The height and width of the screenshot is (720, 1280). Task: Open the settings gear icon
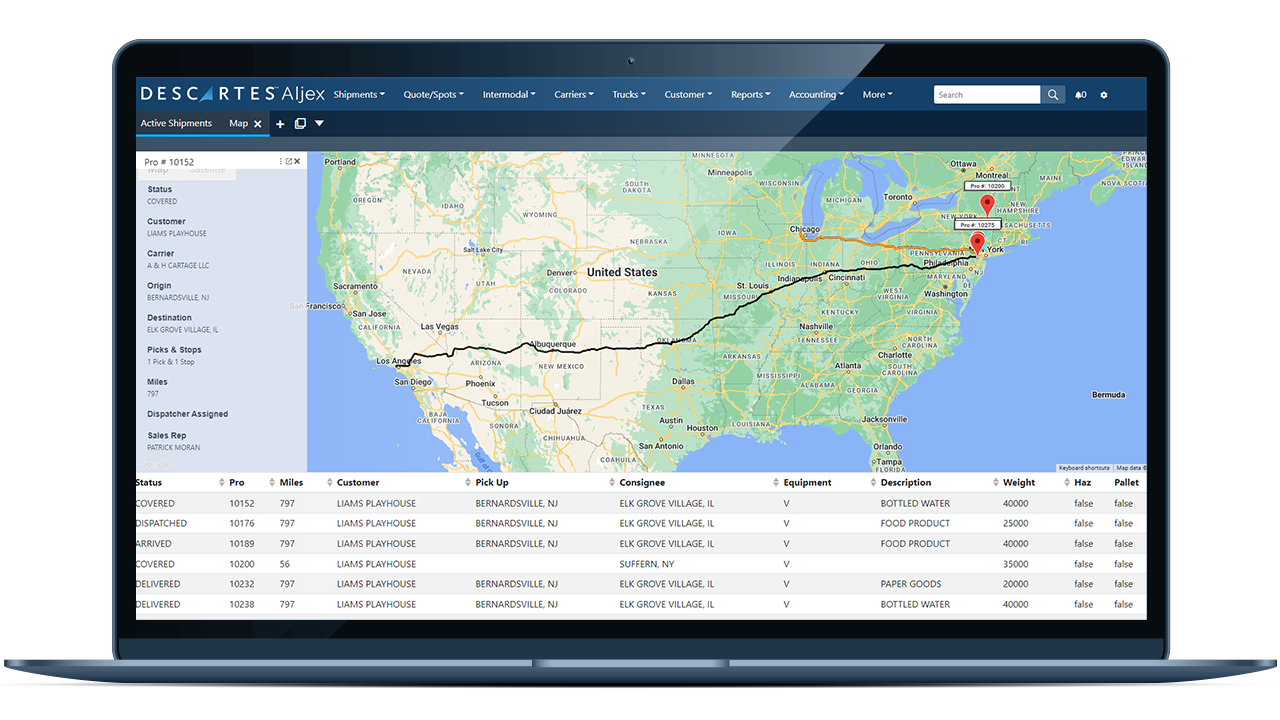point(1104,95)
